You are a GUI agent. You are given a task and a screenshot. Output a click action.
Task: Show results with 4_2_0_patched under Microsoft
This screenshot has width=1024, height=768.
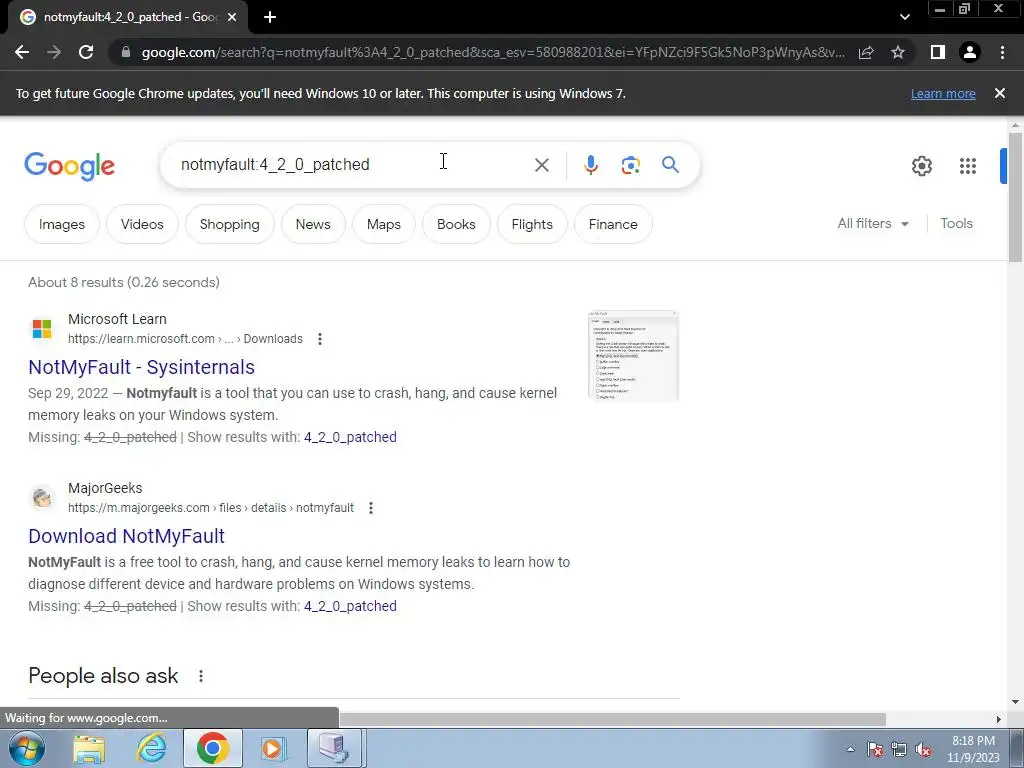[x=350, y=437]
